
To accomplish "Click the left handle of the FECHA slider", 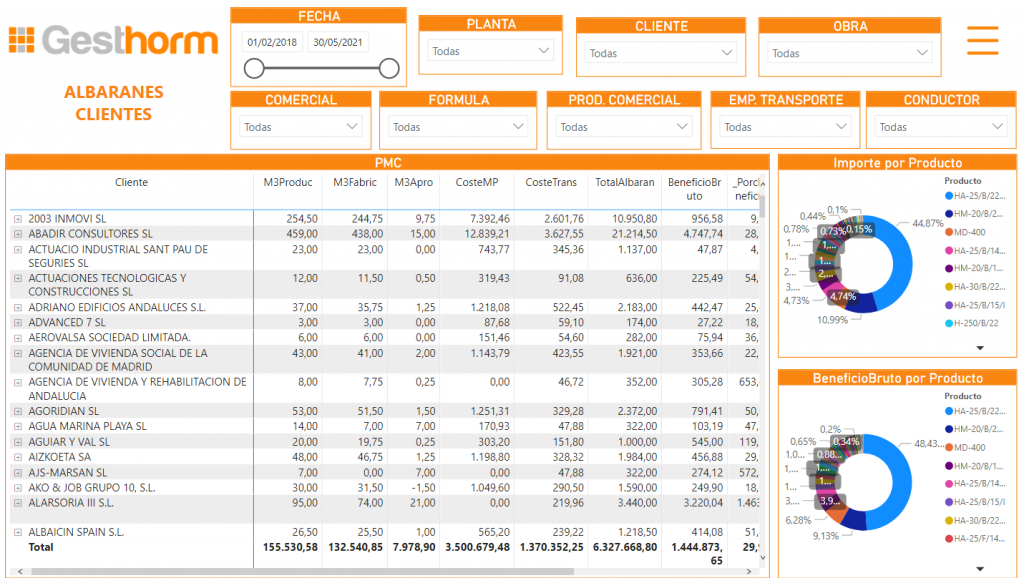I will [254, 68].
